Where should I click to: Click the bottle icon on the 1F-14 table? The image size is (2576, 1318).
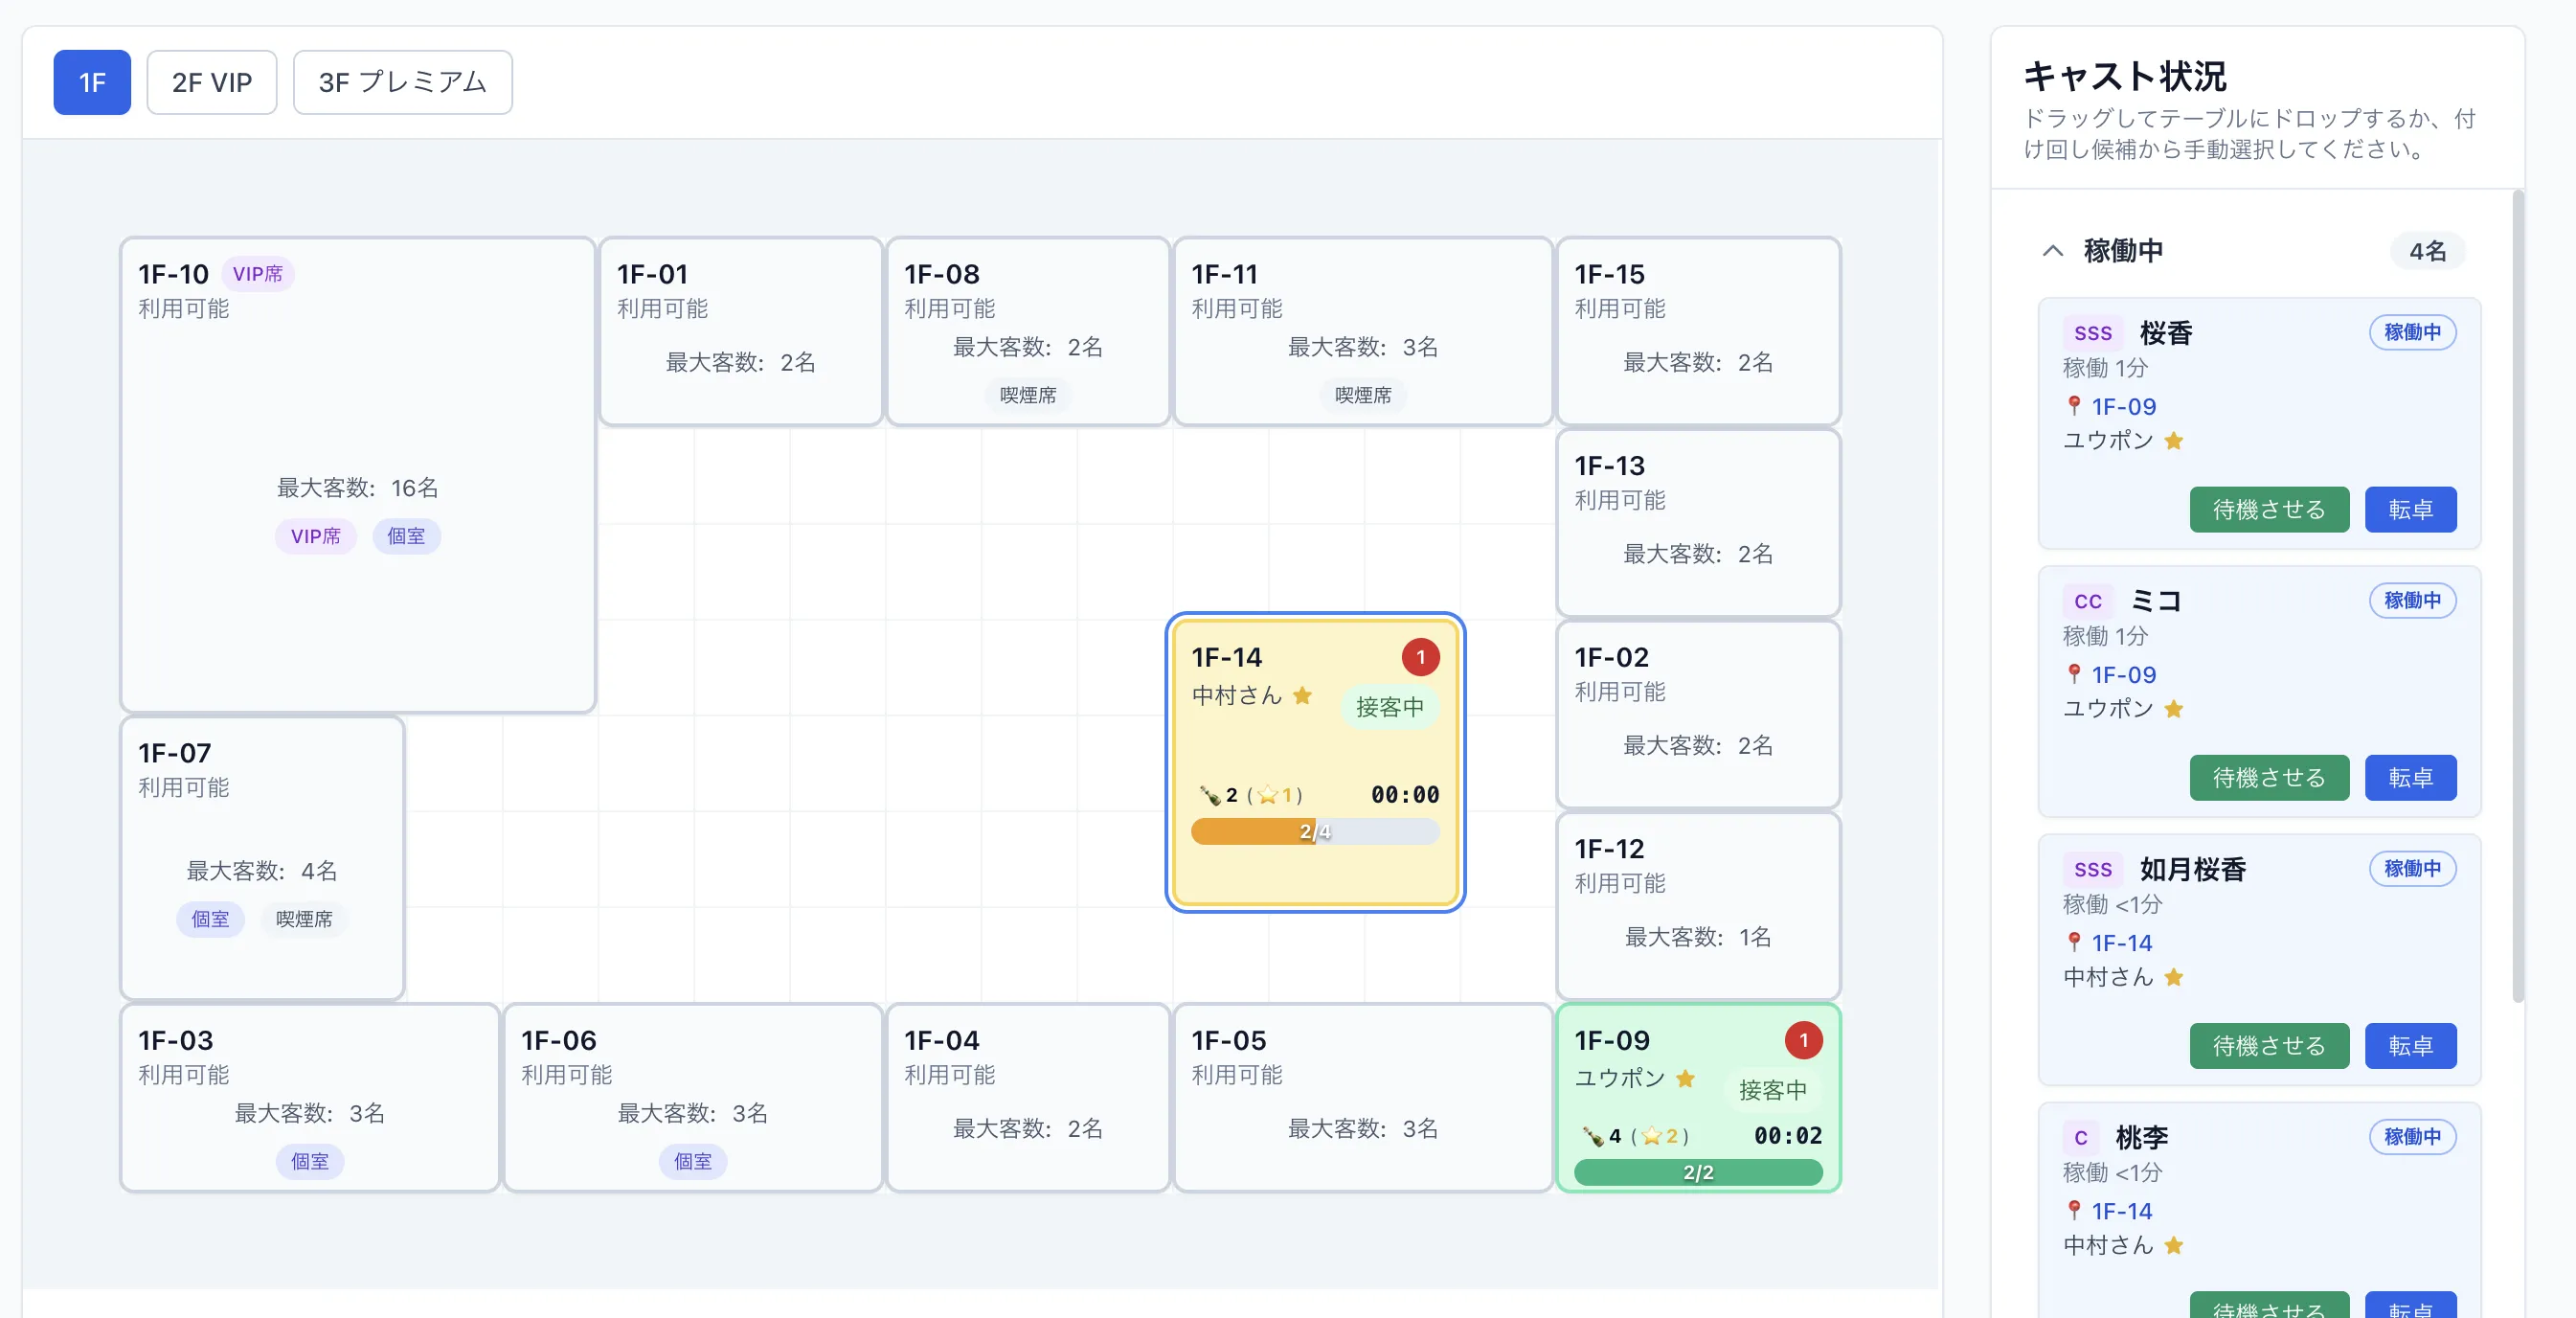[x=1210, y=795]
